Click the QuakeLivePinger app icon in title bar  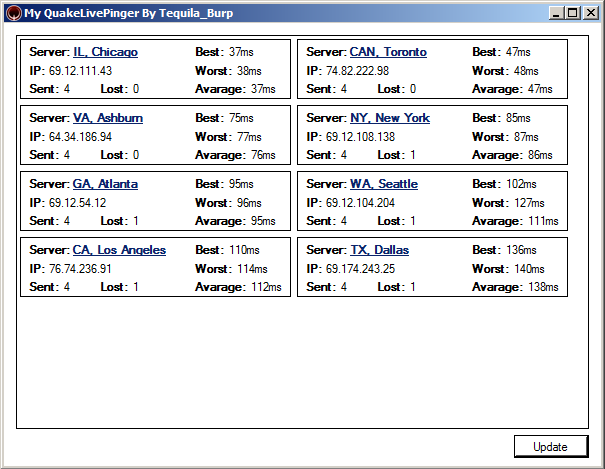point(13,13)
